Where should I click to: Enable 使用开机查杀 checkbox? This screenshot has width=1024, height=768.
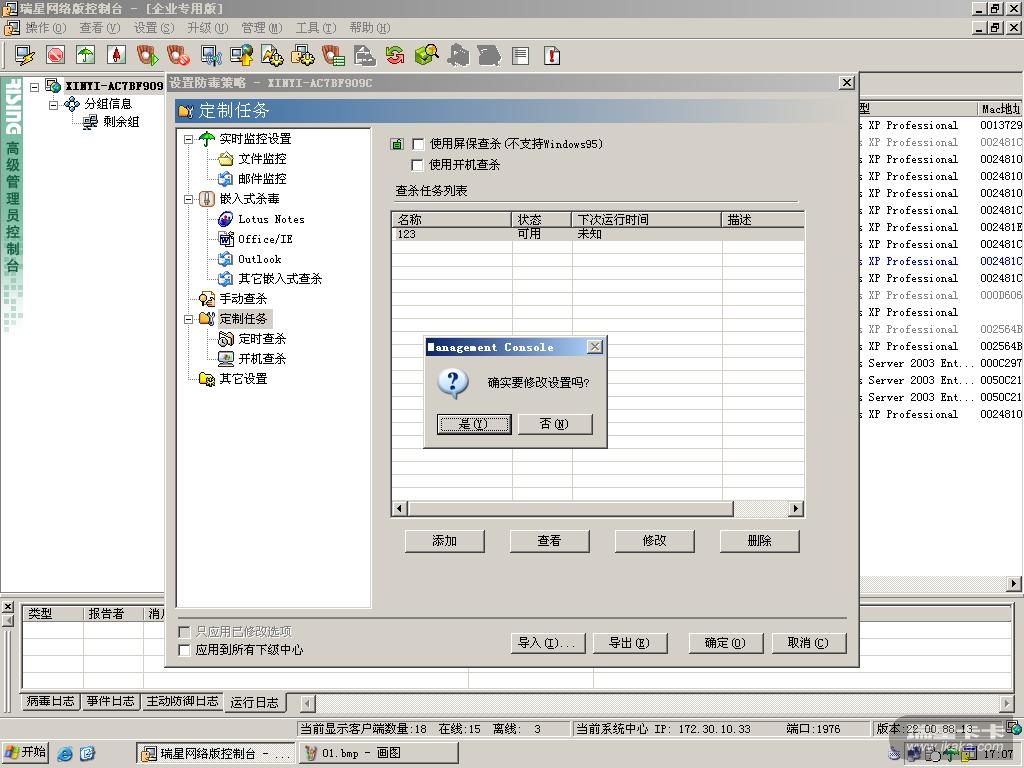point(418,165)
